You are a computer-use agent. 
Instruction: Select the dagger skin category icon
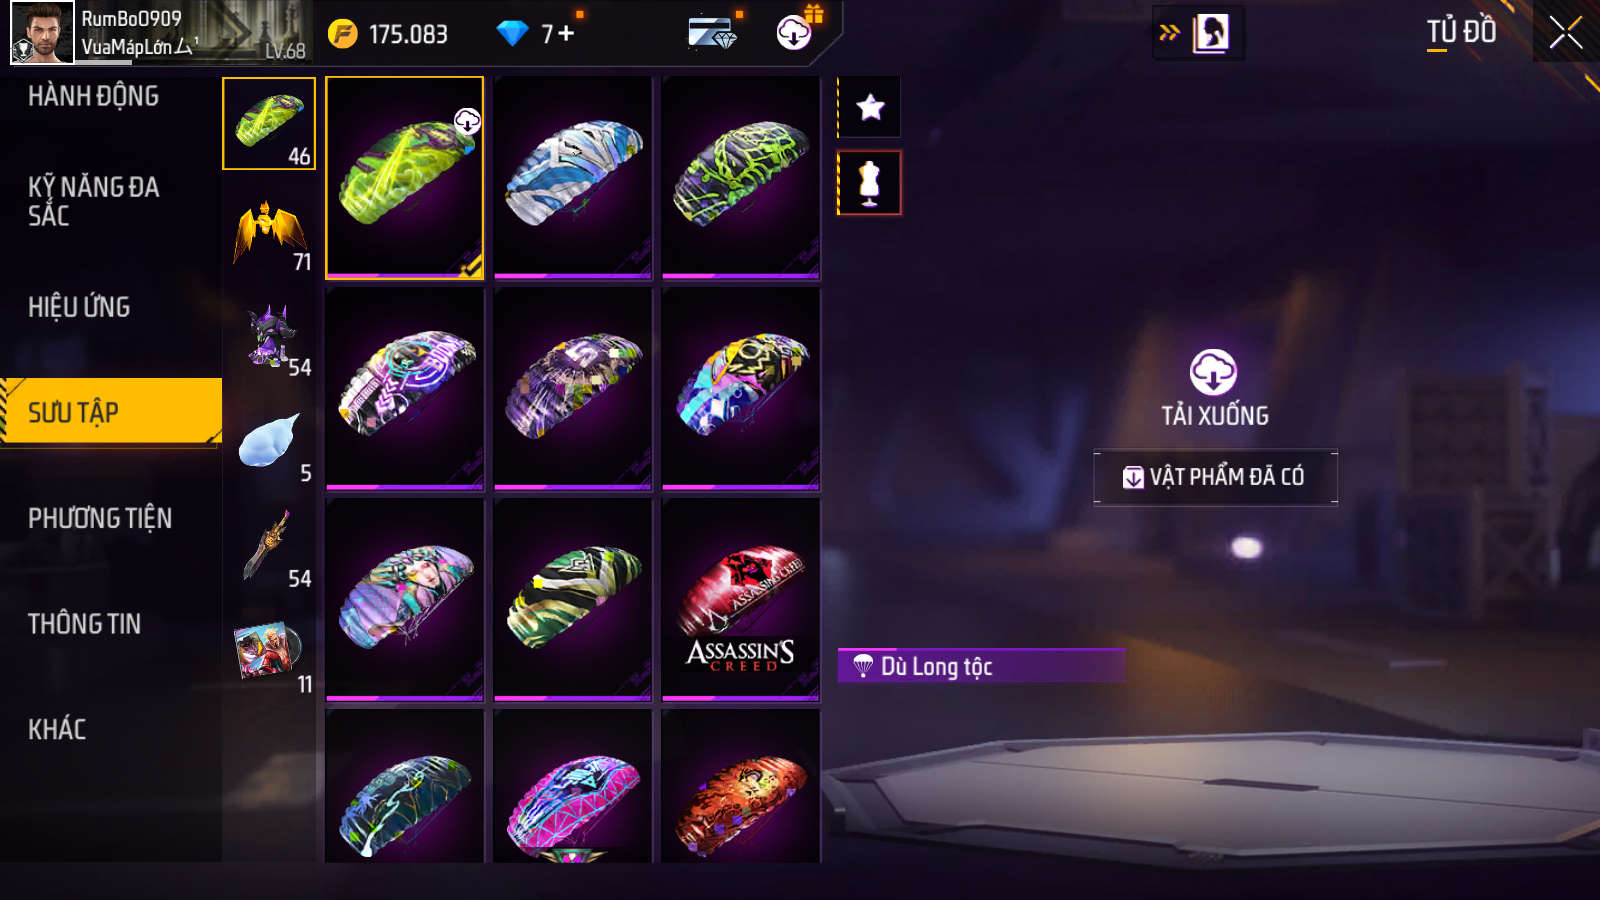[269, 548]
